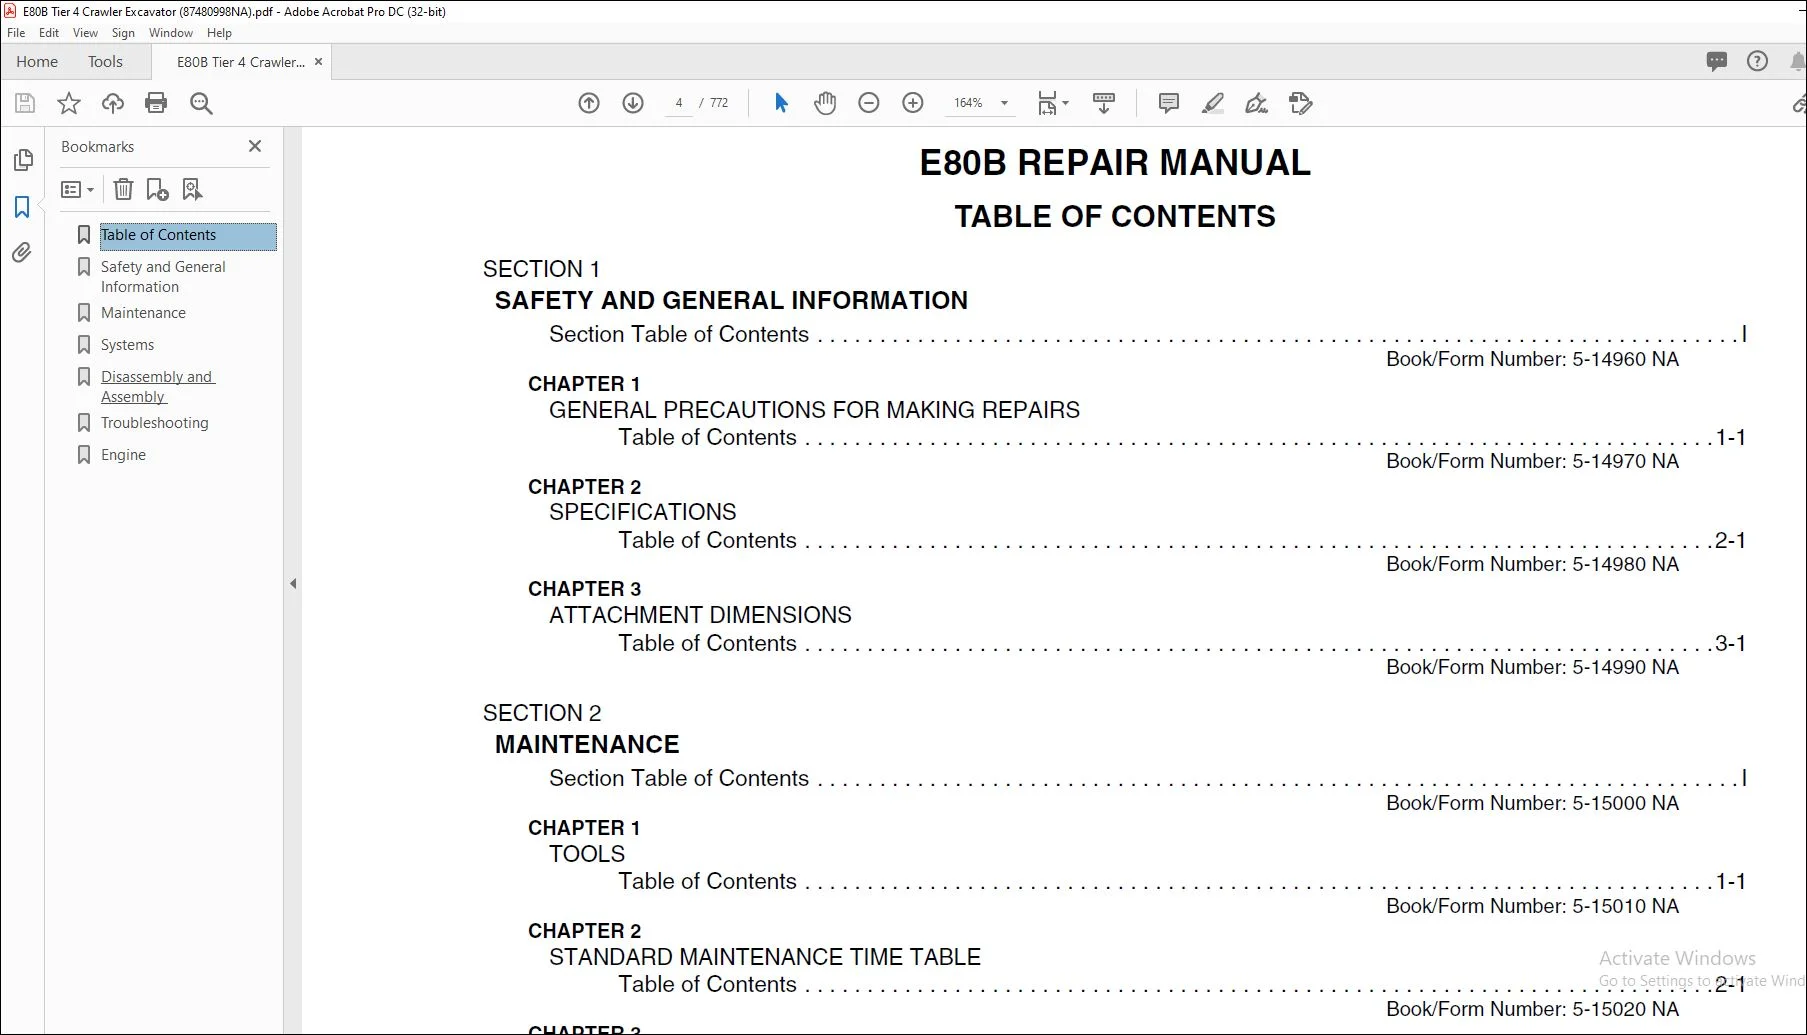Activate the hand pan tool
Image resolution: width=1807 pixels, height=1035 pixels.
click(825, 103)
